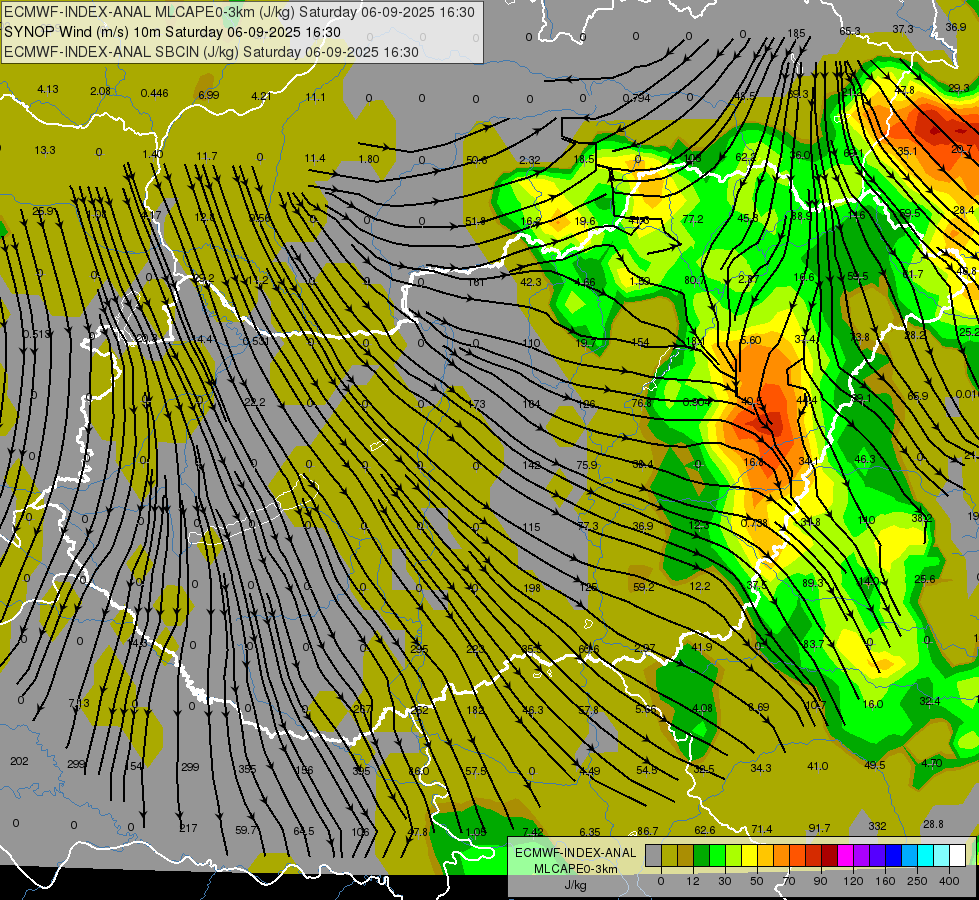Click the map value 83.7
The height and width of the screenshot is (900, 979).
pos(814,644)
